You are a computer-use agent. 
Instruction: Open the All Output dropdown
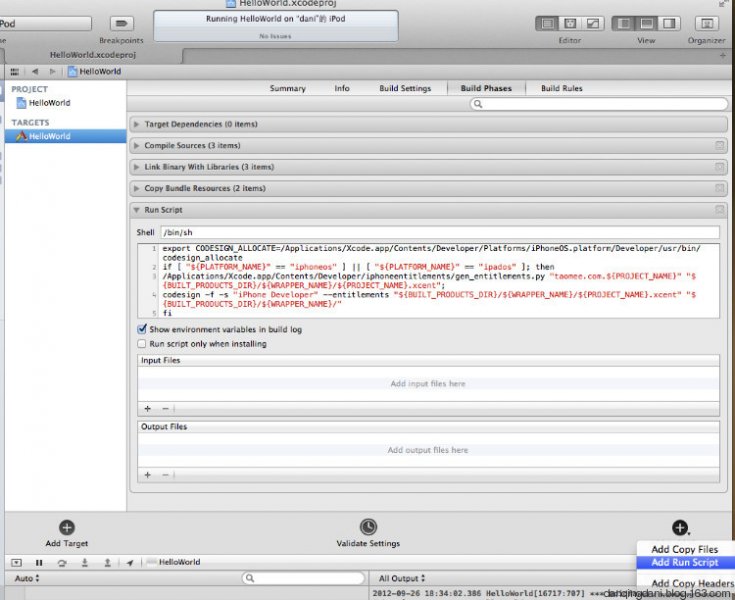[x=402, y=578]
